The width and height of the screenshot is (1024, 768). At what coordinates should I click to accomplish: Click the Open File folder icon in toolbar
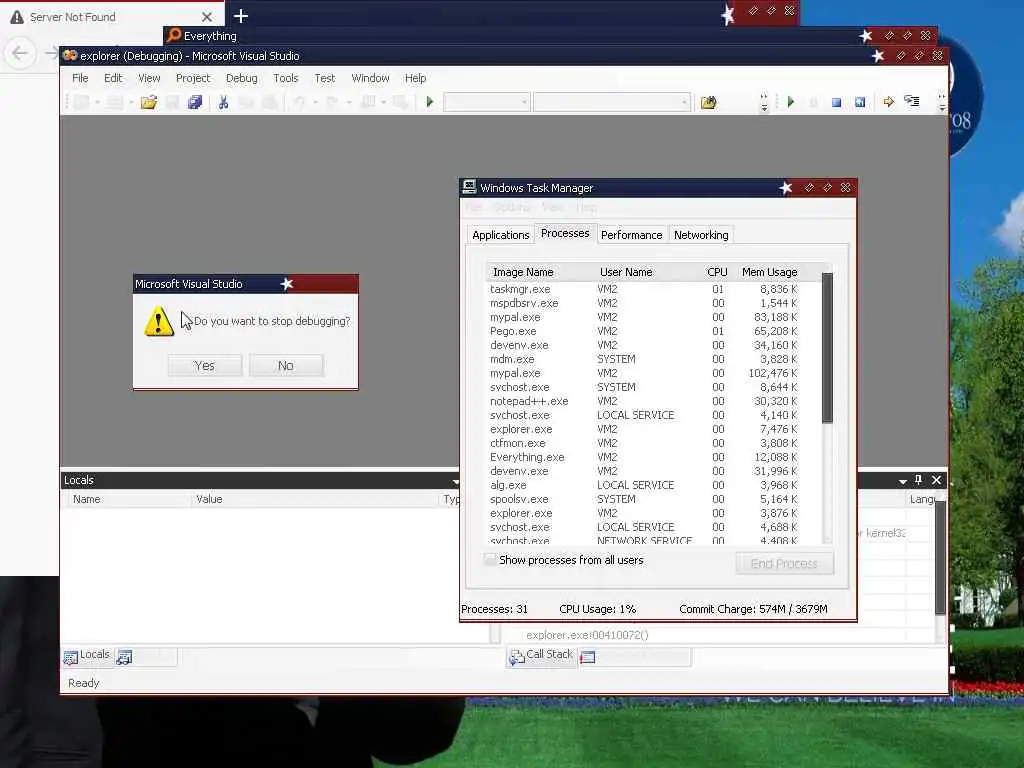(x=149, y=102)
